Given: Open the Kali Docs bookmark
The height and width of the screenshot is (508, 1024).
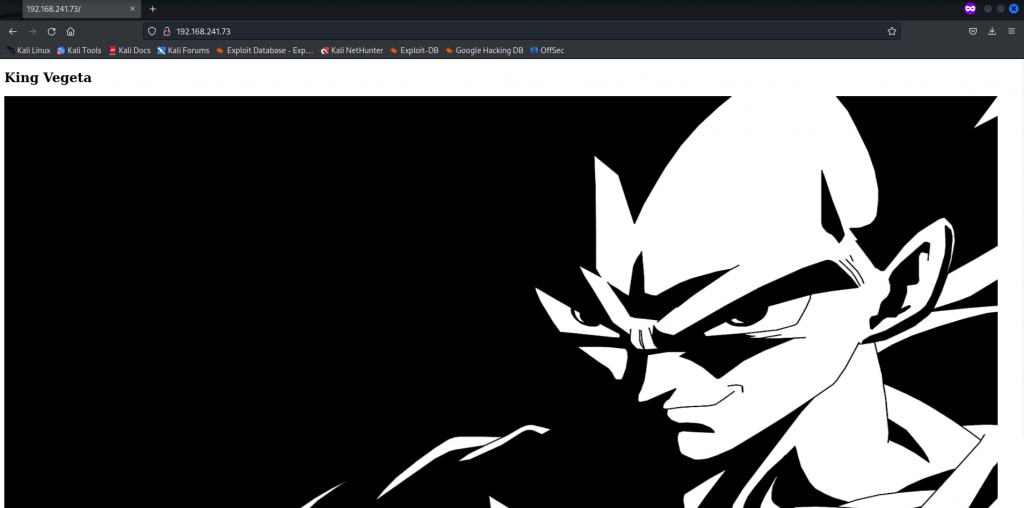Looking at the screenshot, I should tap(129, 50).
